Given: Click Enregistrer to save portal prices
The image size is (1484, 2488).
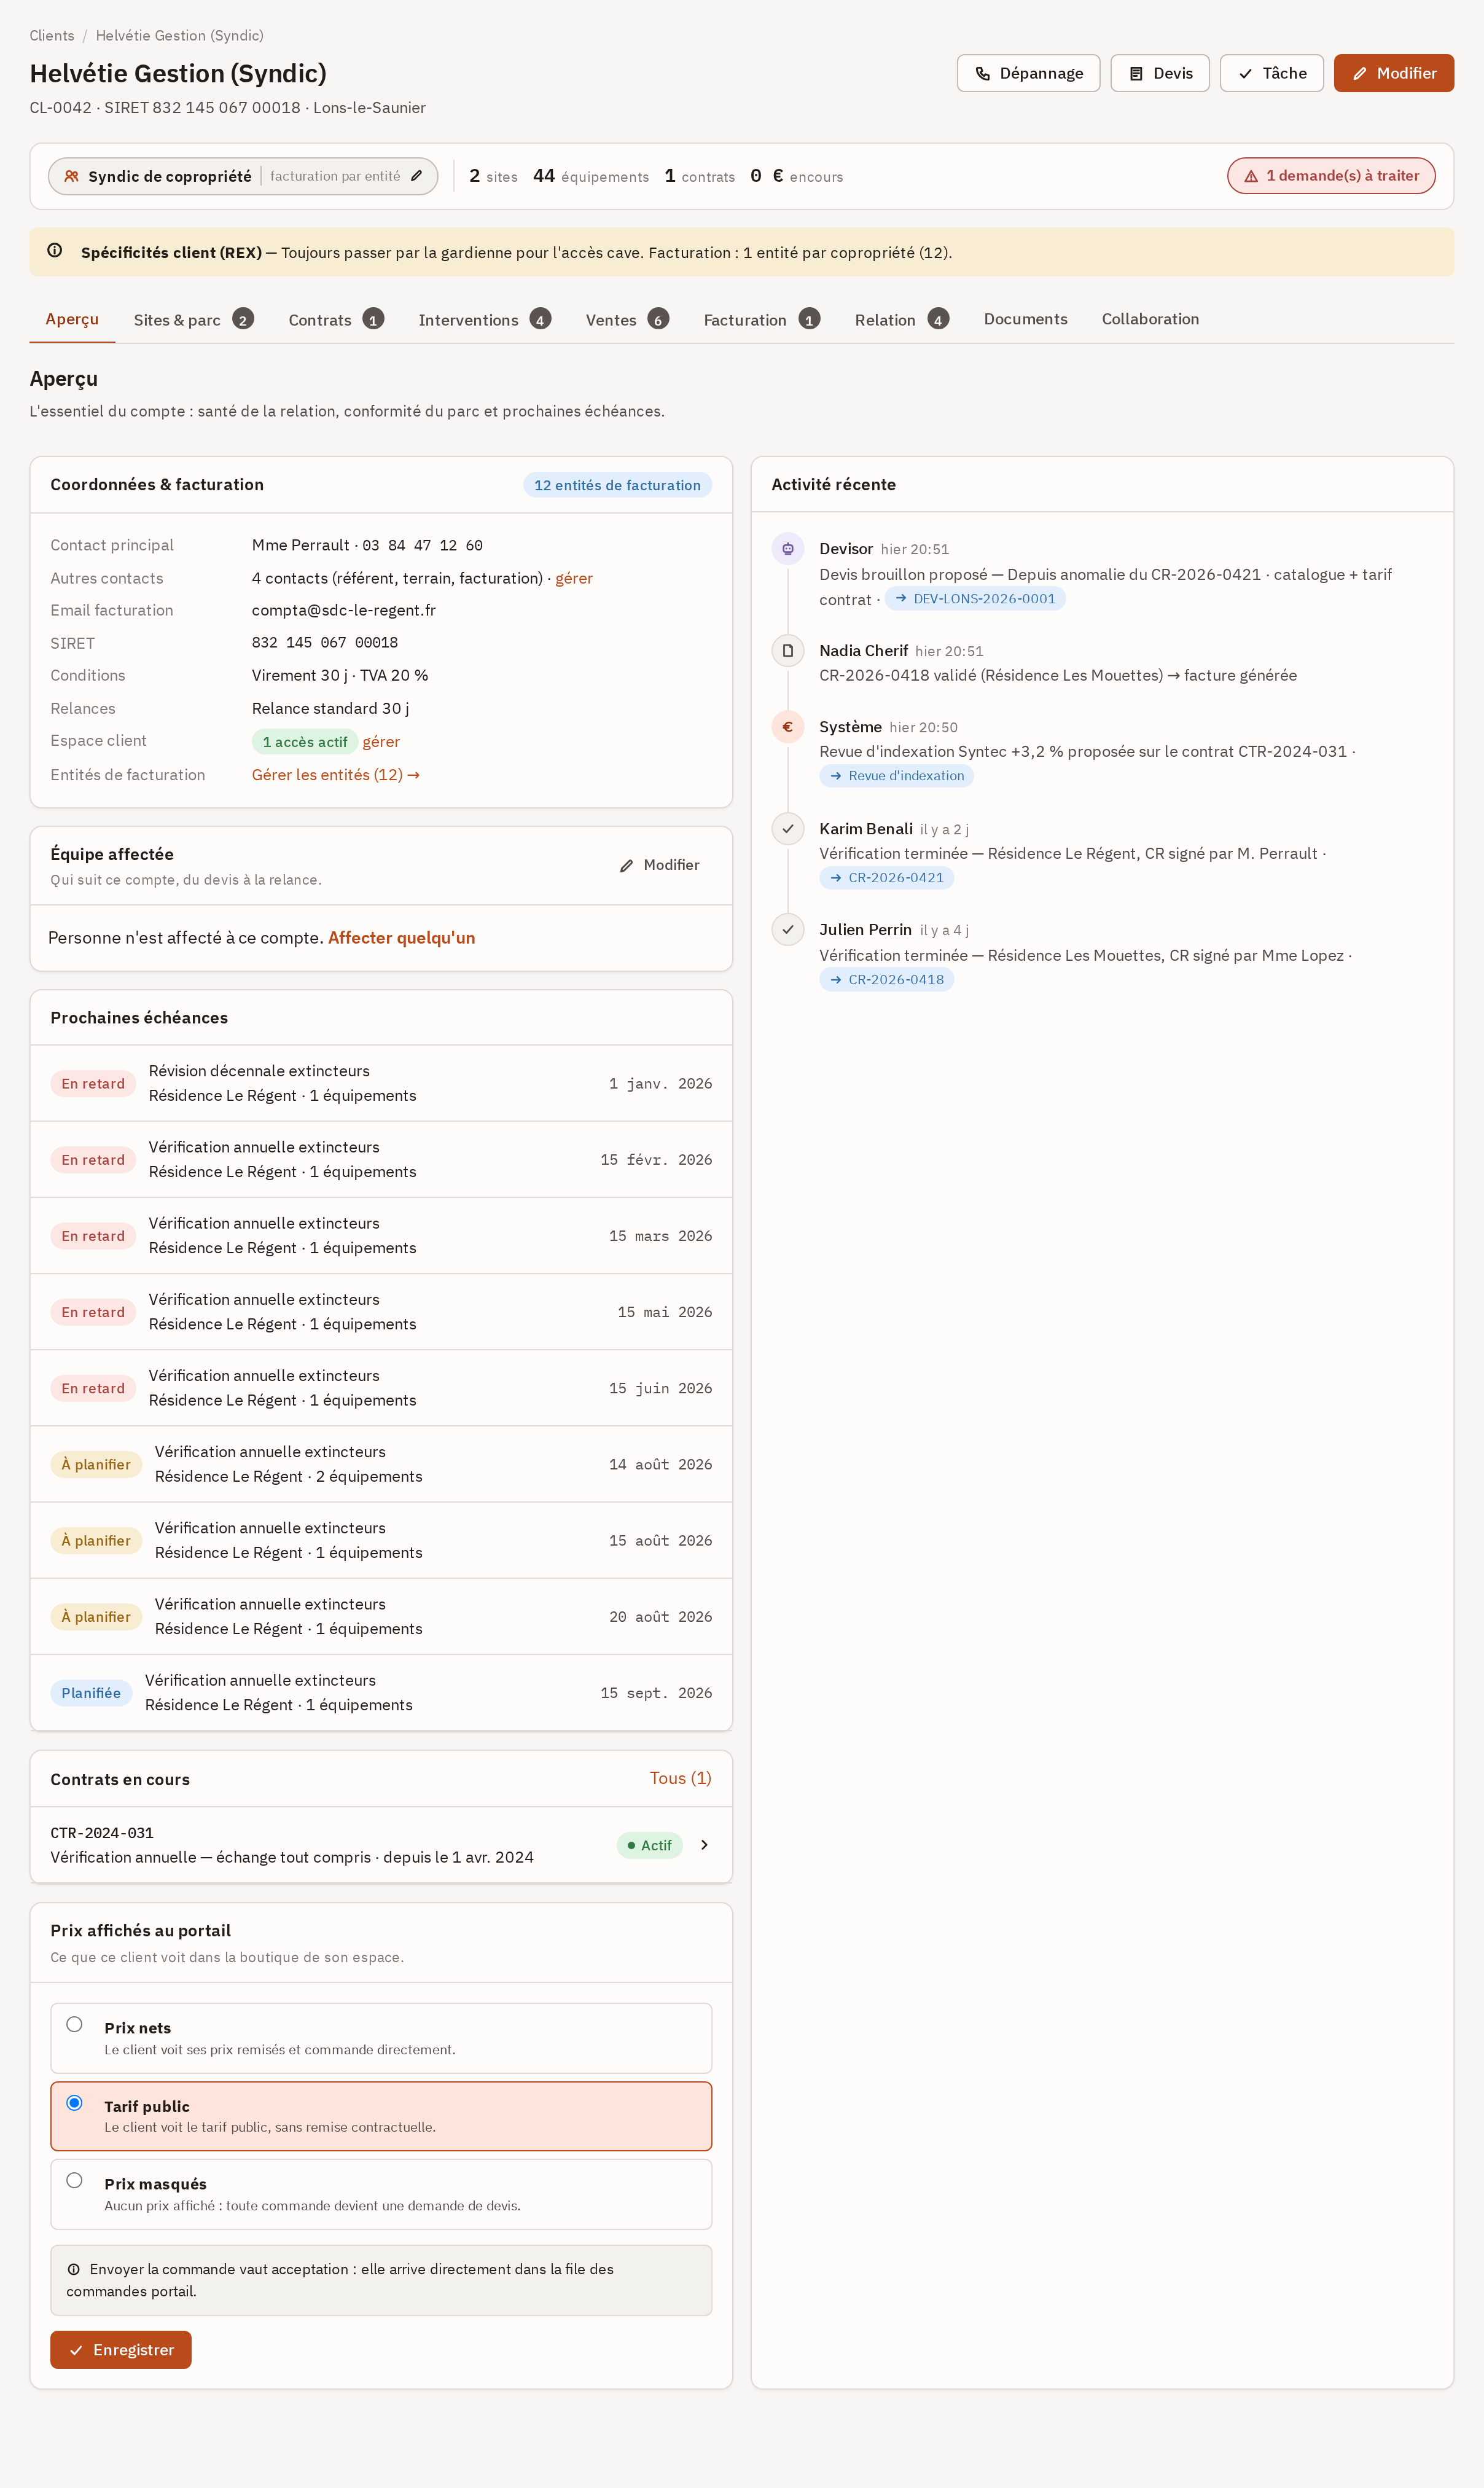Looking at the screenshot, I should pos(121,2350).
